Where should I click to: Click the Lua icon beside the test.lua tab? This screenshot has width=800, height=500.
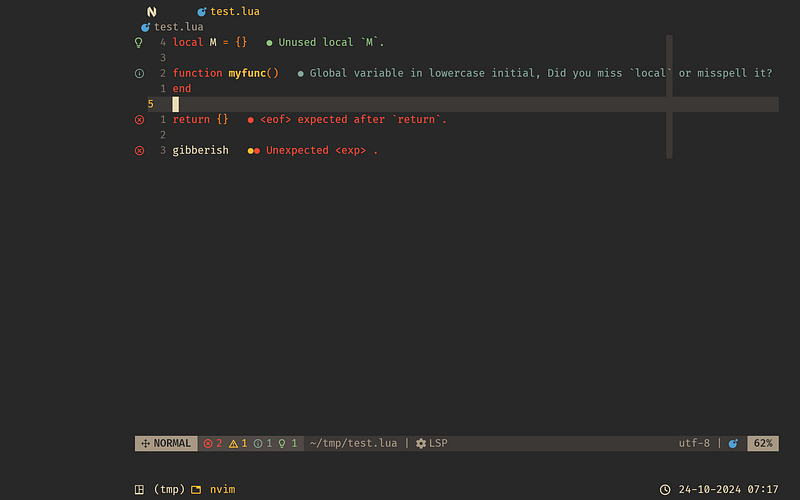tap(202, 12)
